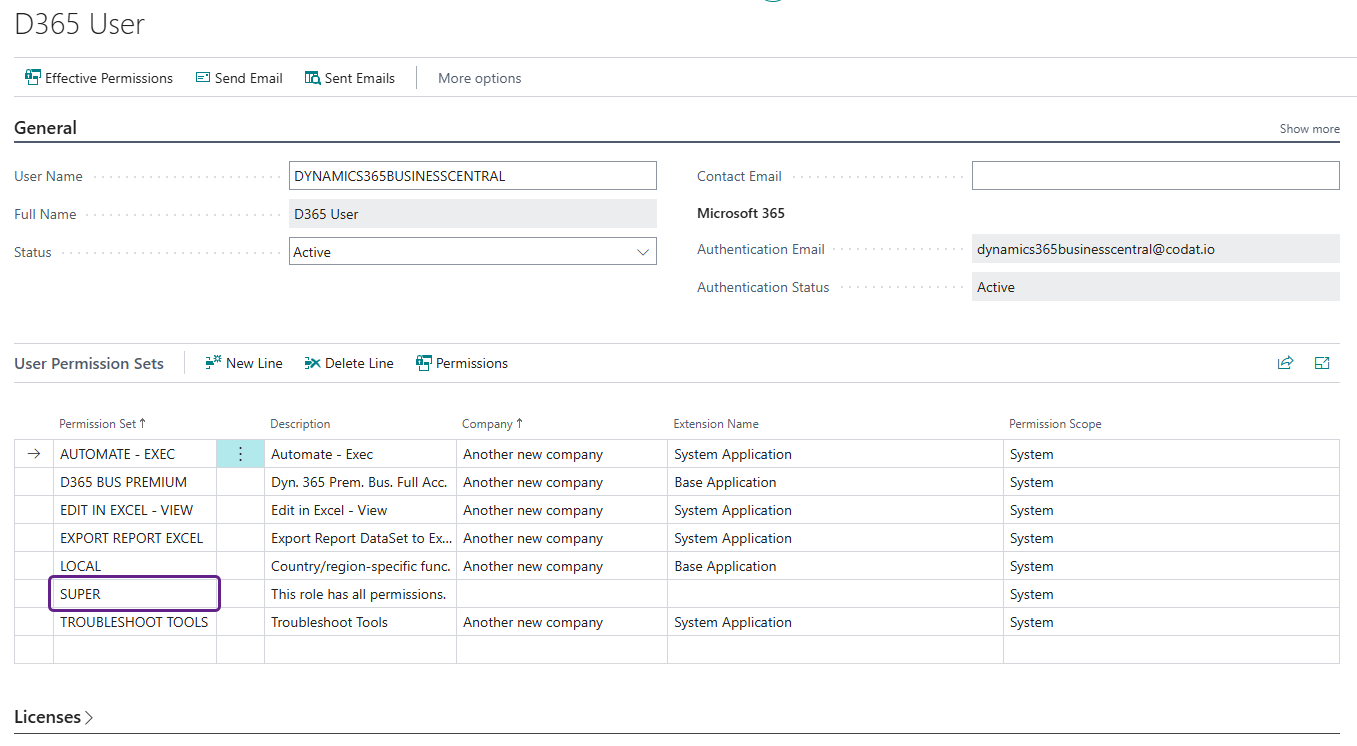
Task: Sort by the Company column header
Action: [491, 423]
